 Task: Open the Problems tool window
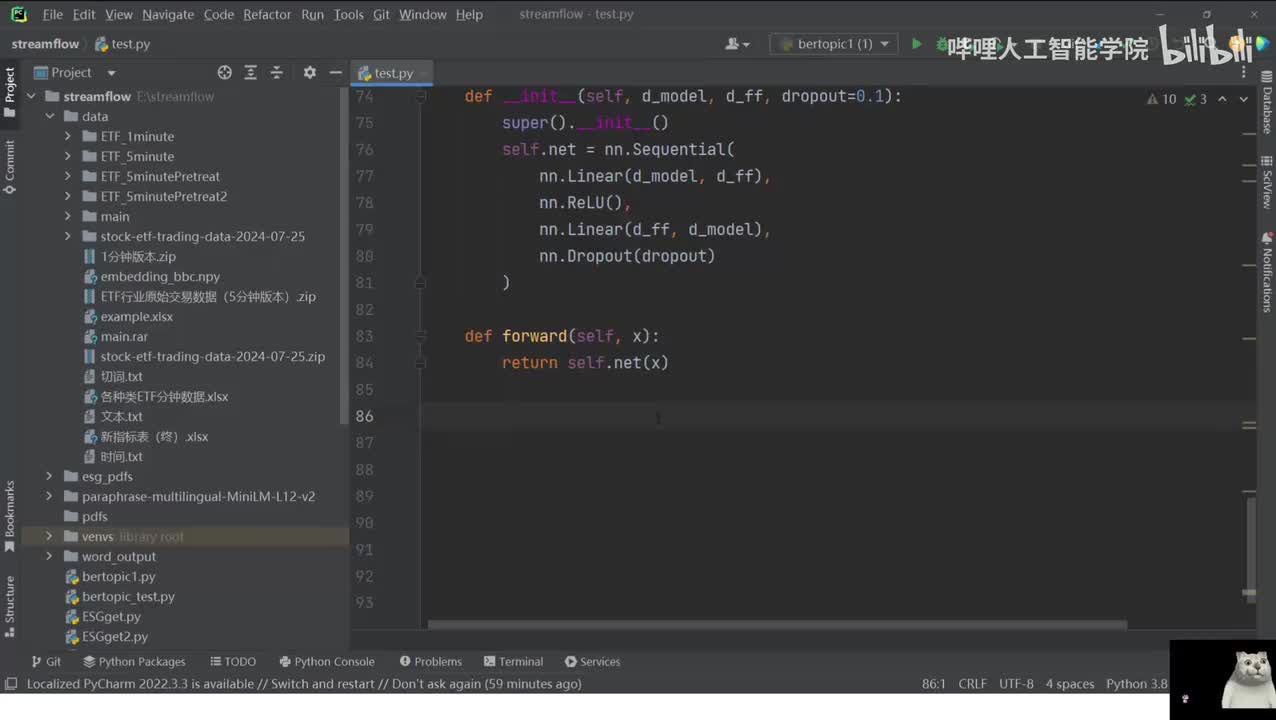coord(430,662)
